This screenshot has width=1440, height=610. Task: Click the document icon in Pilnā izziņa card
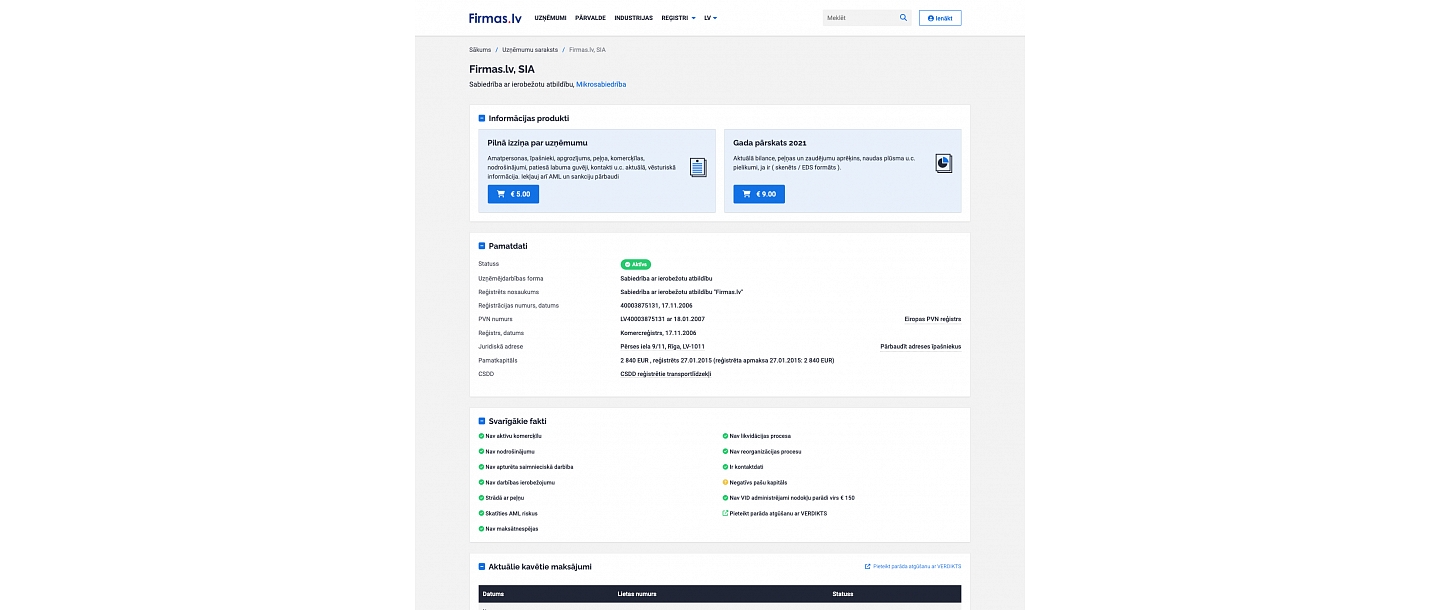point(698,167)
